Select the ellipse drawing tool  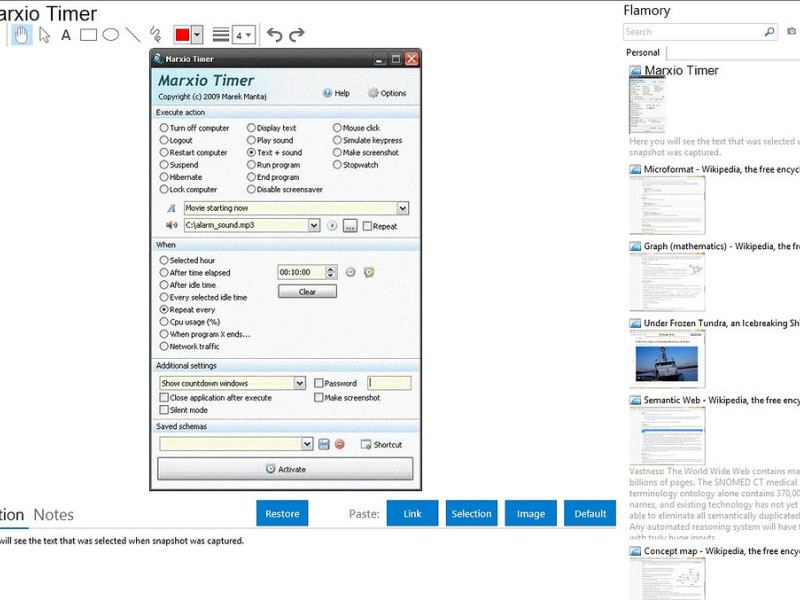111,35
